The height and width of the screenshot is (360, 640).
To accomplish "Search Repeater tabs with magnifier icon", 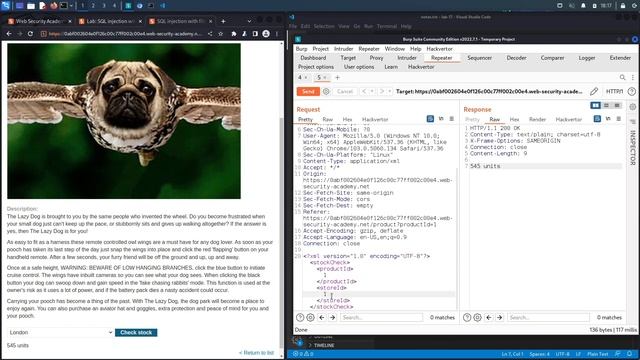I will point(622,78).
